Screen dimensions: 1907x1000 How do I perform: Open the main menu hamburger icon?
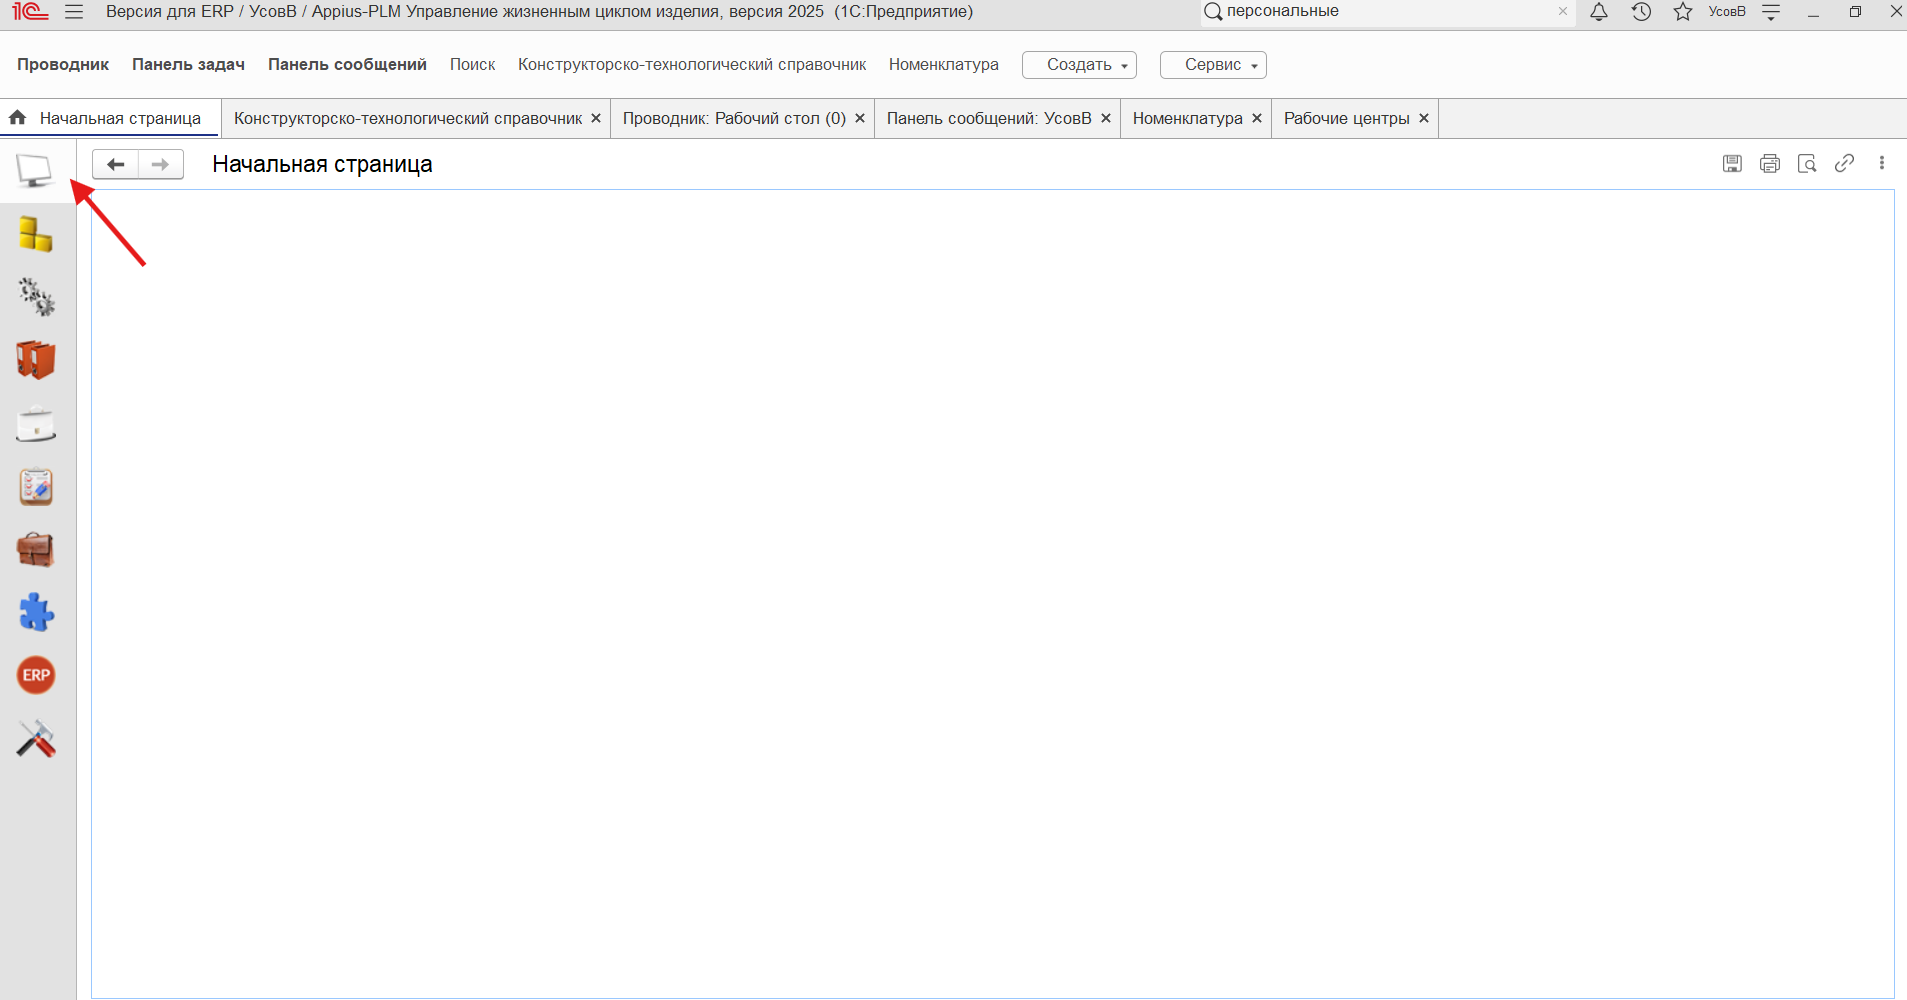coord(74,12)
